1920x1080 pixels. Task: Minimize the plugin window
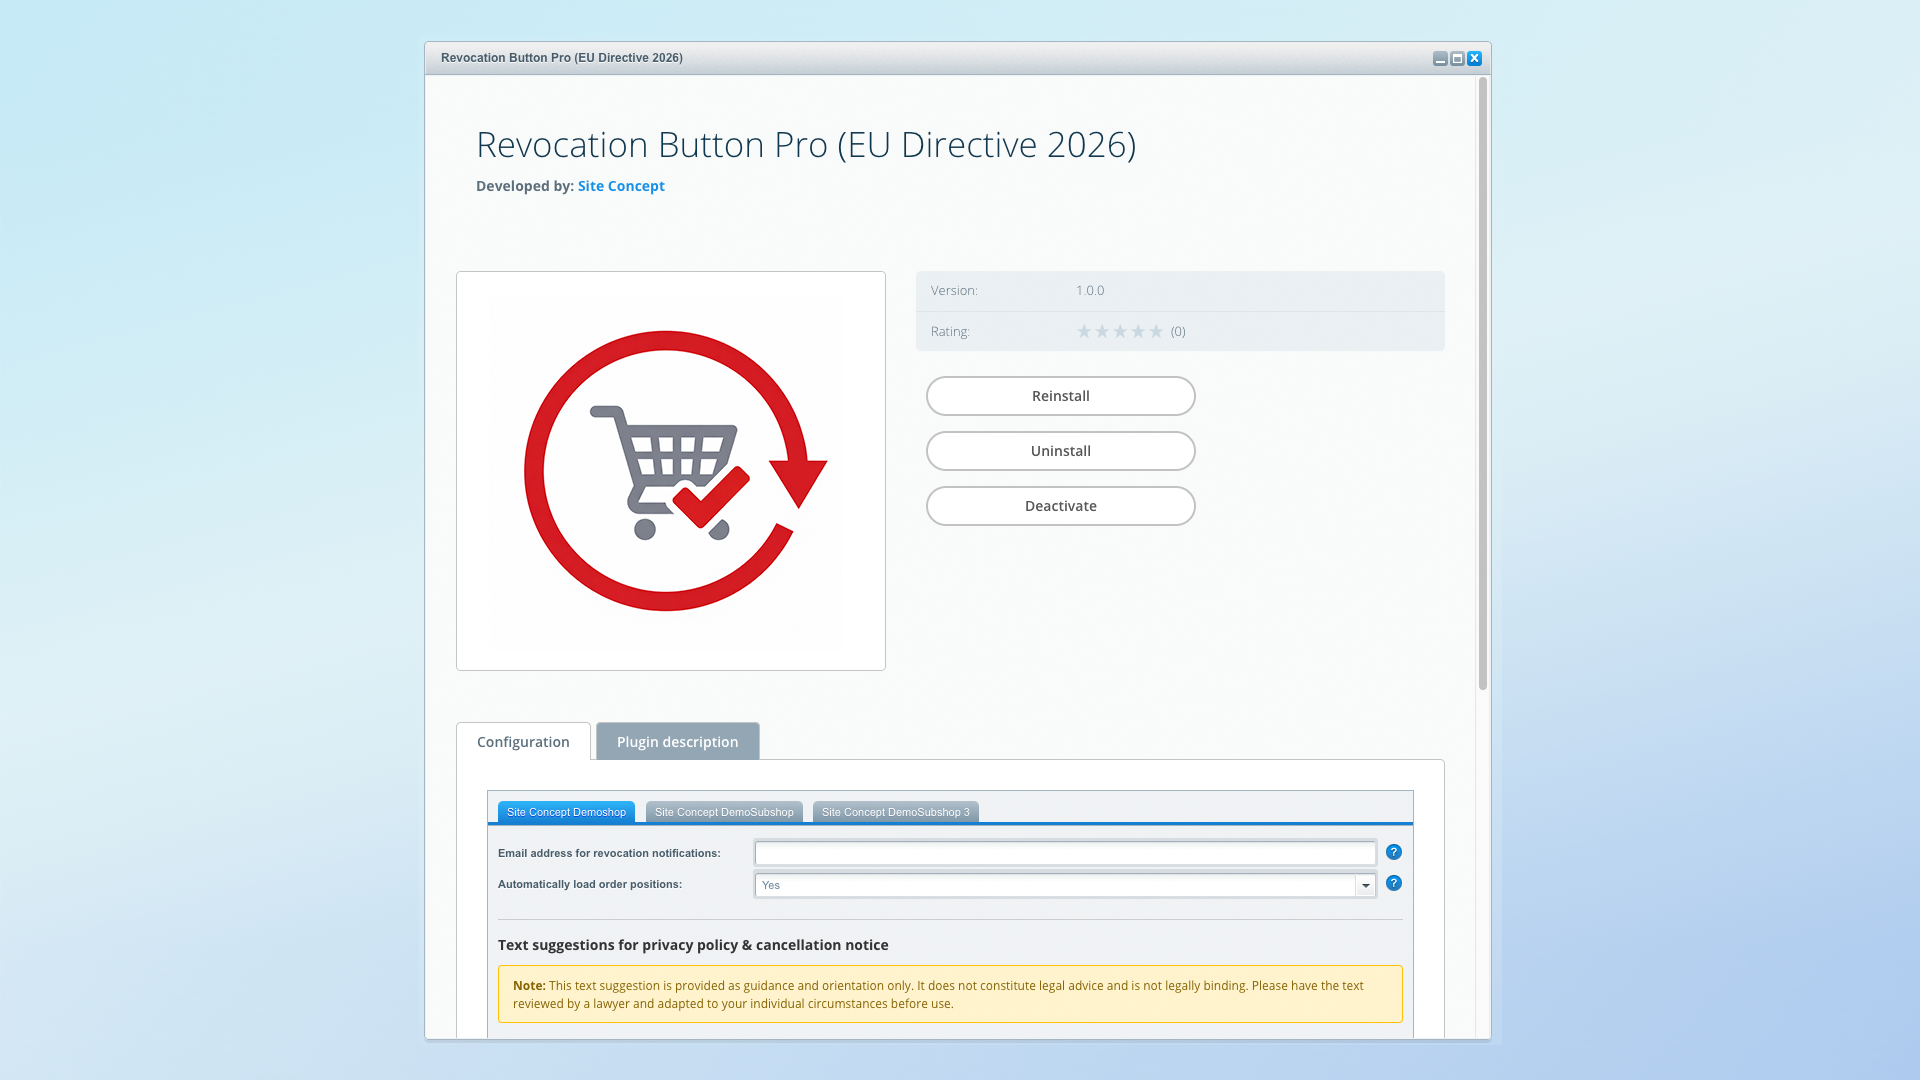pyautogui.click(x=1440, y=59)
